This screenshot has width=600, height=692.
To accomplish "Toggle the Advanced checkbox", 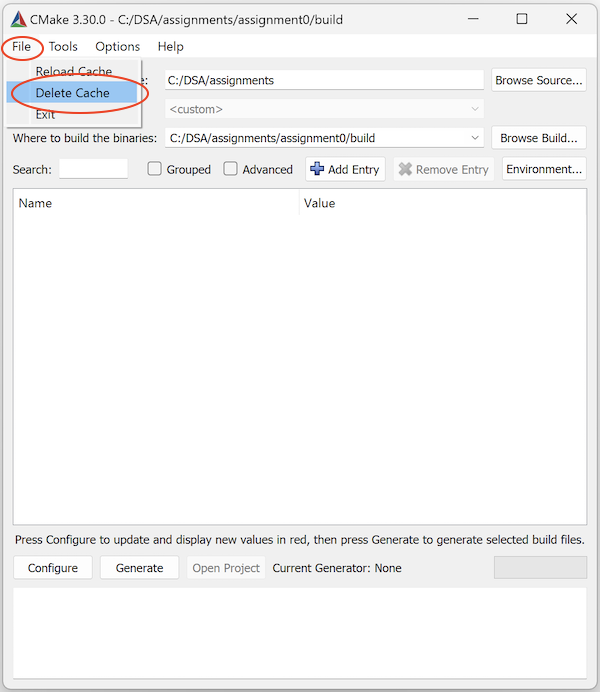I will (231, 169).
